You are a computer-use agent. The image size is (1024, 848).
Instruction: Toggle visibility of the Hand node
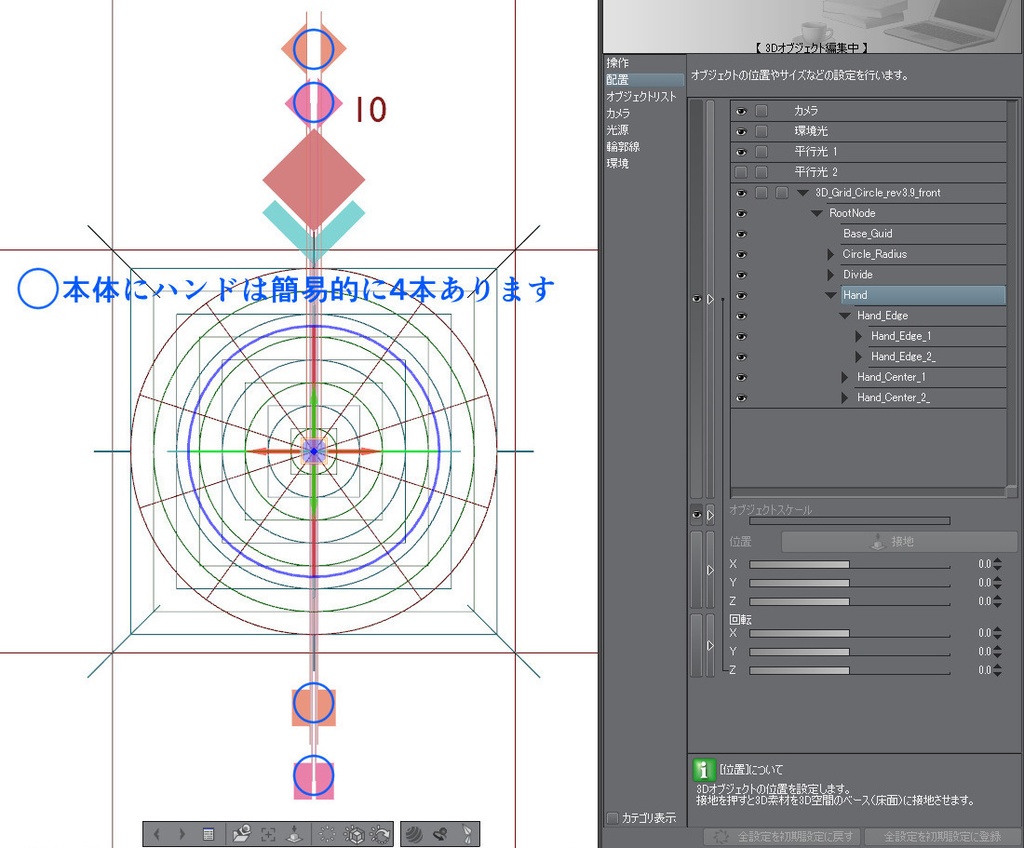[x=740, y=295]
